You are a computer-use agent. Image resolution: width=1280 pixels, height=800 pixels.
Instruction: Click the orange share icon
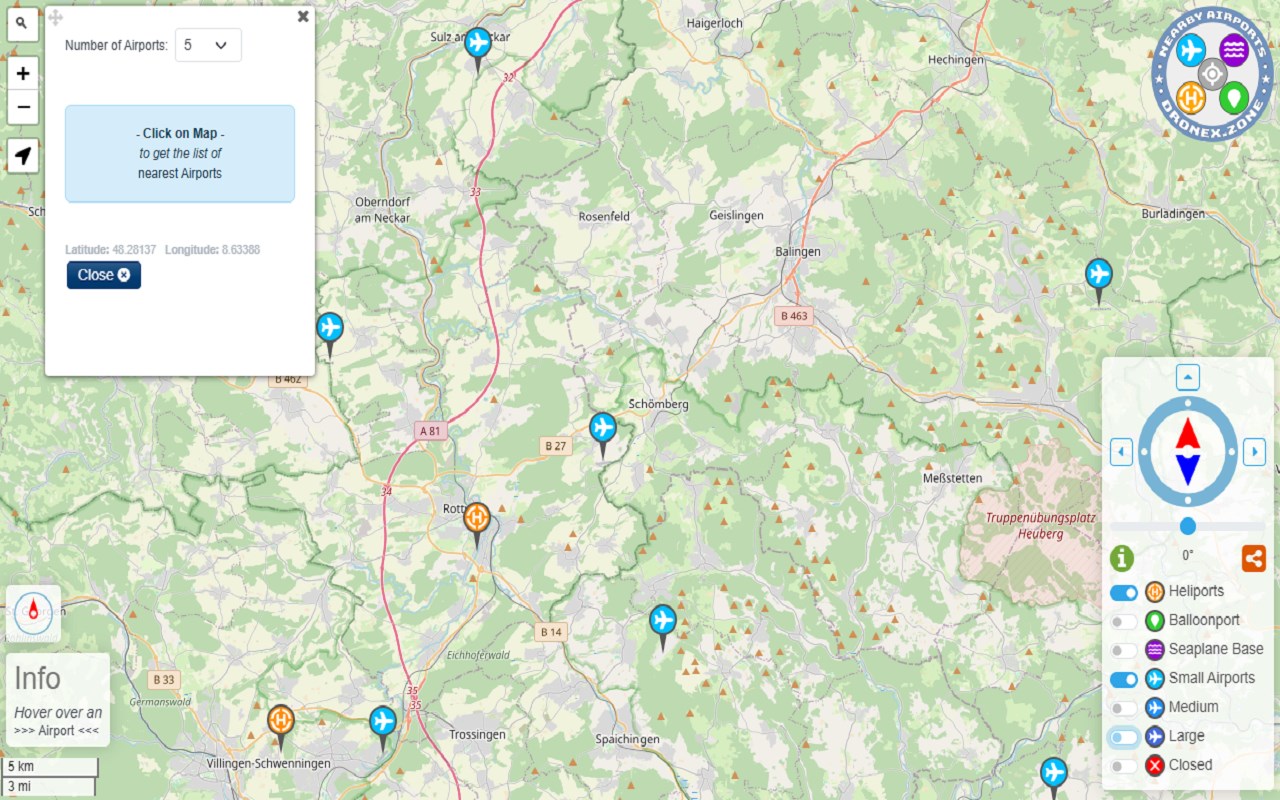1254,558
